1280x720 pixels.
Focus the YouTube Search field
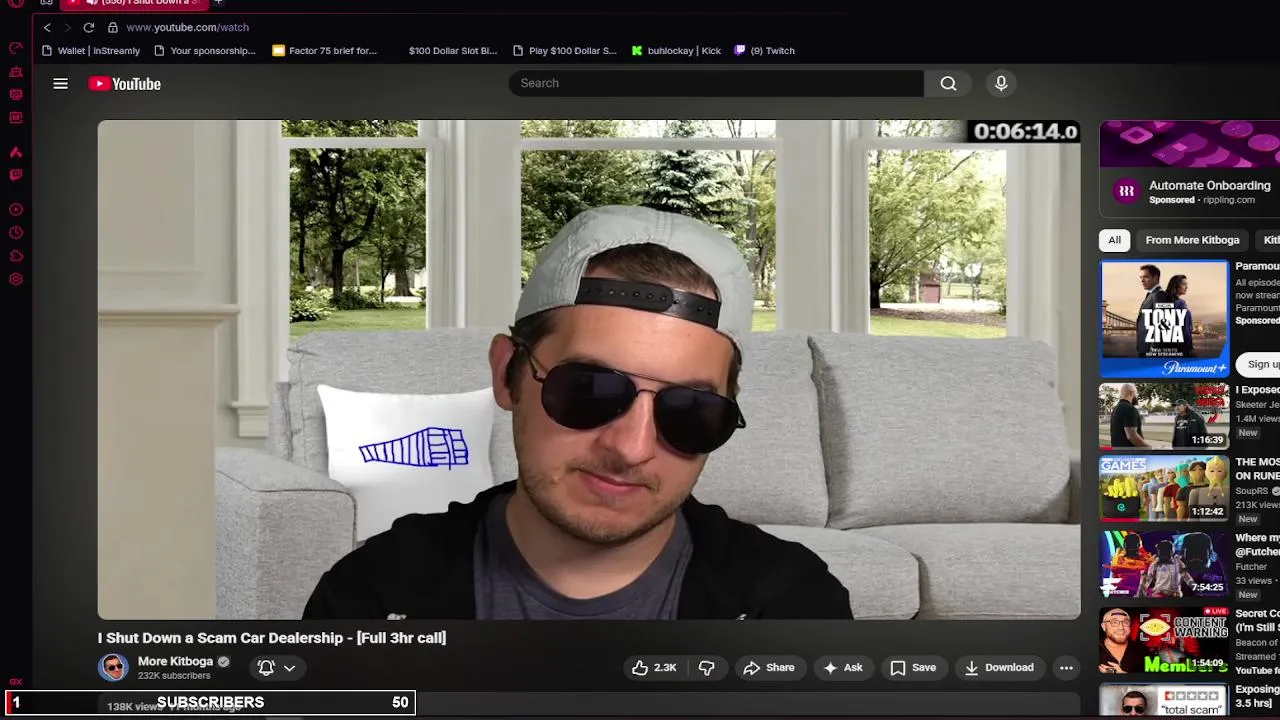click(716, 83)
